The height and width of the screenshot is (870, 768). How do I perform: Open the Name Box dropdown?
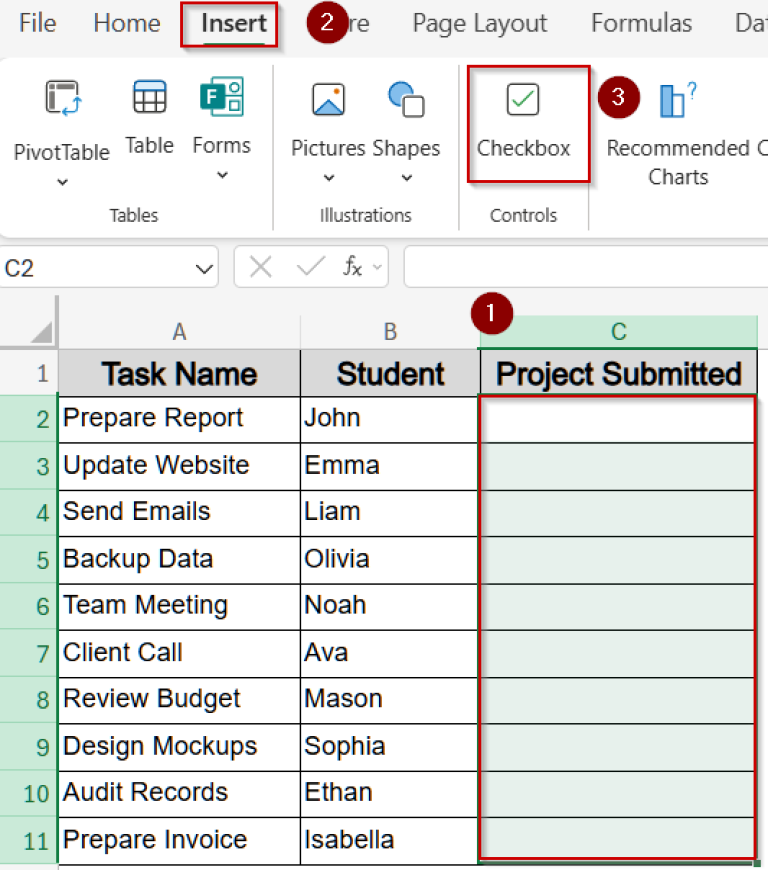[x=204, y=268]
